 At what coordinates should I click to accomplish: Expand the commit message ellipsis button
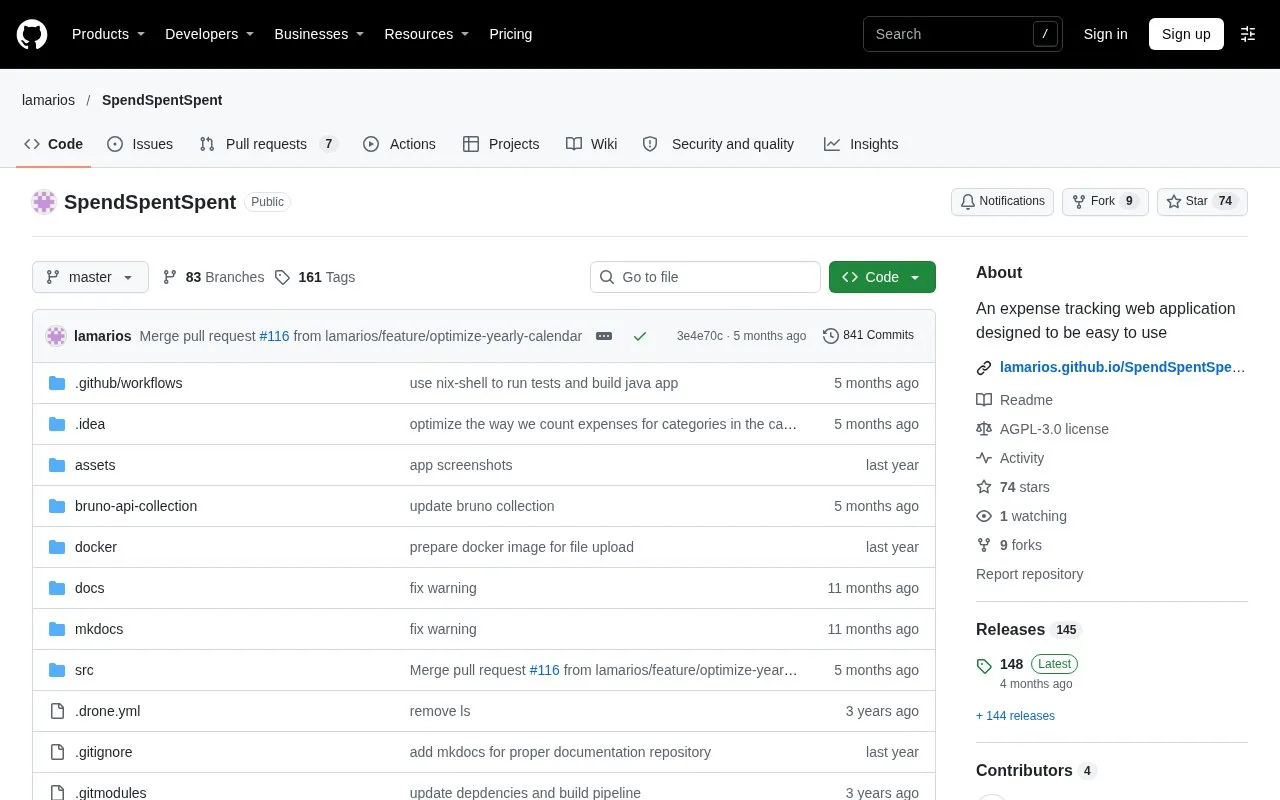(604, 336)
